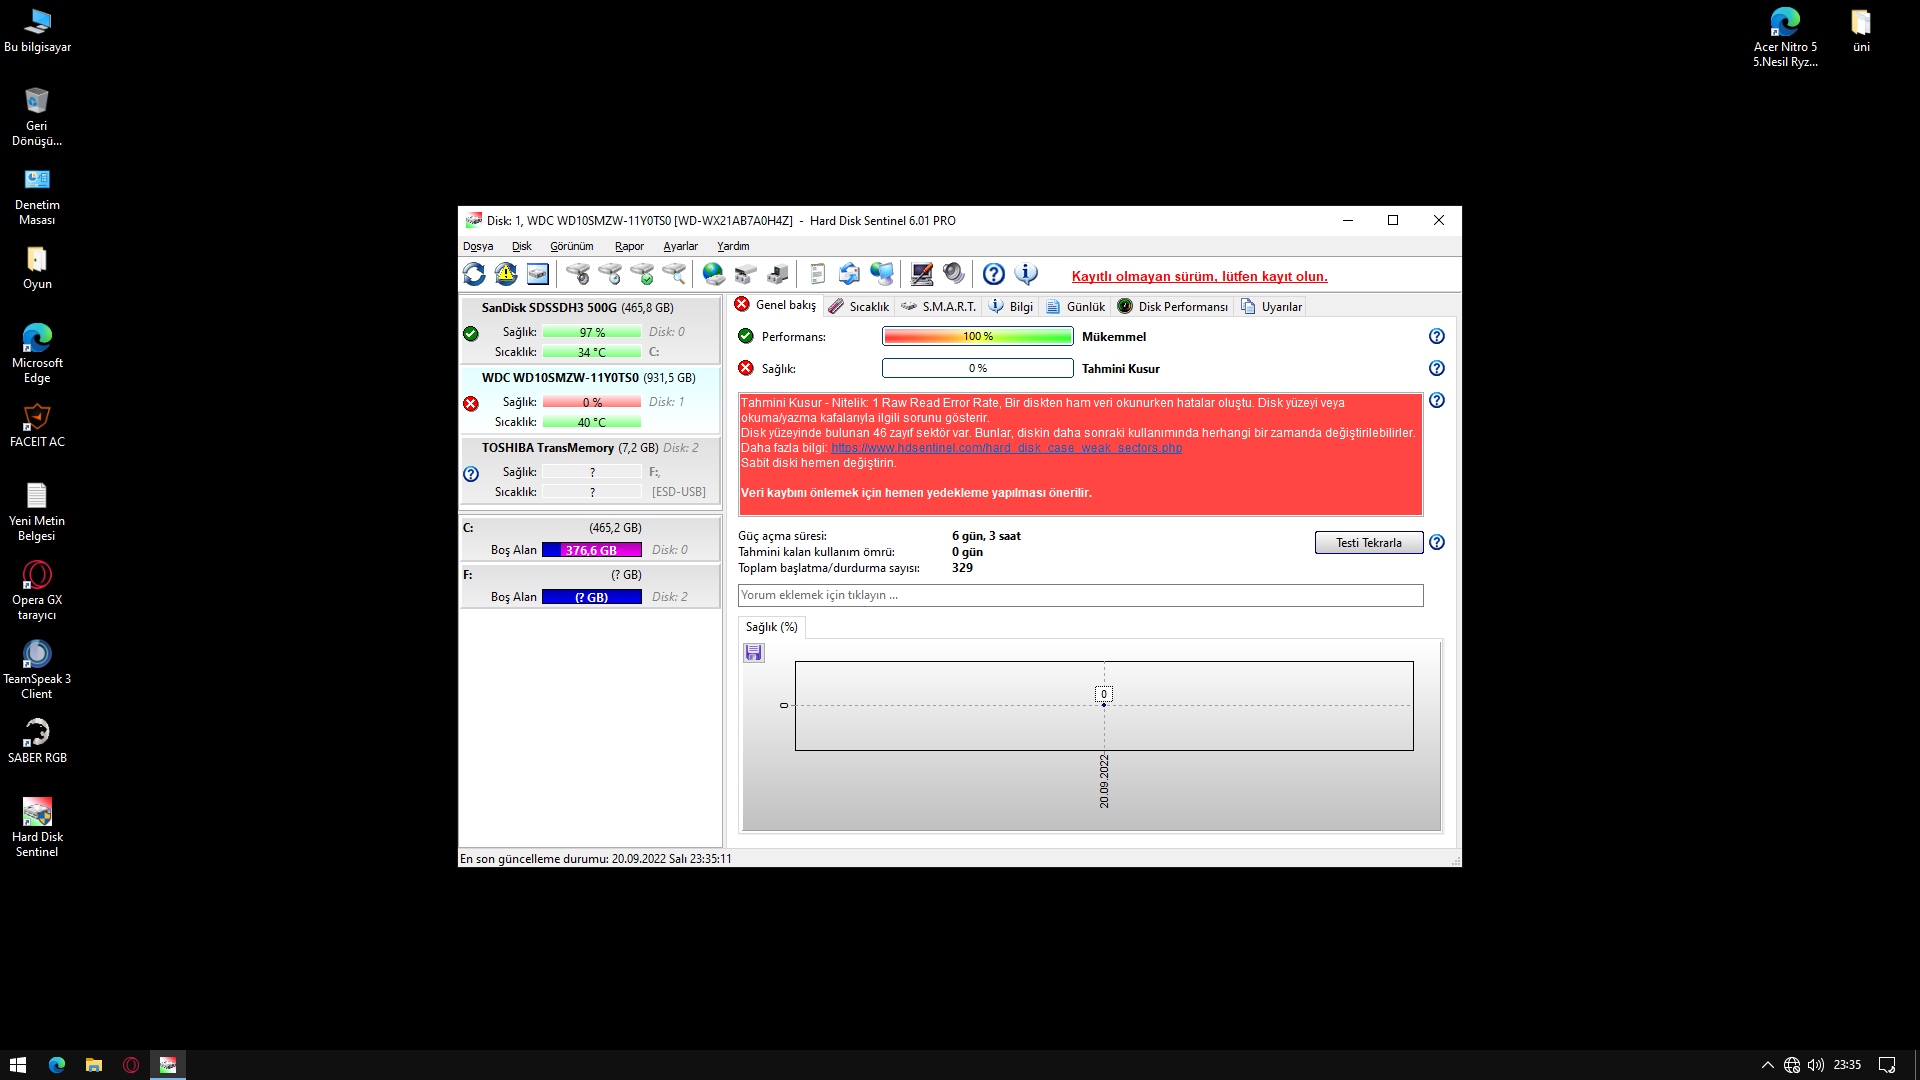Click the disk with speaker test icon
The height and width of the screenshot is (1080, 1920).
578,274
